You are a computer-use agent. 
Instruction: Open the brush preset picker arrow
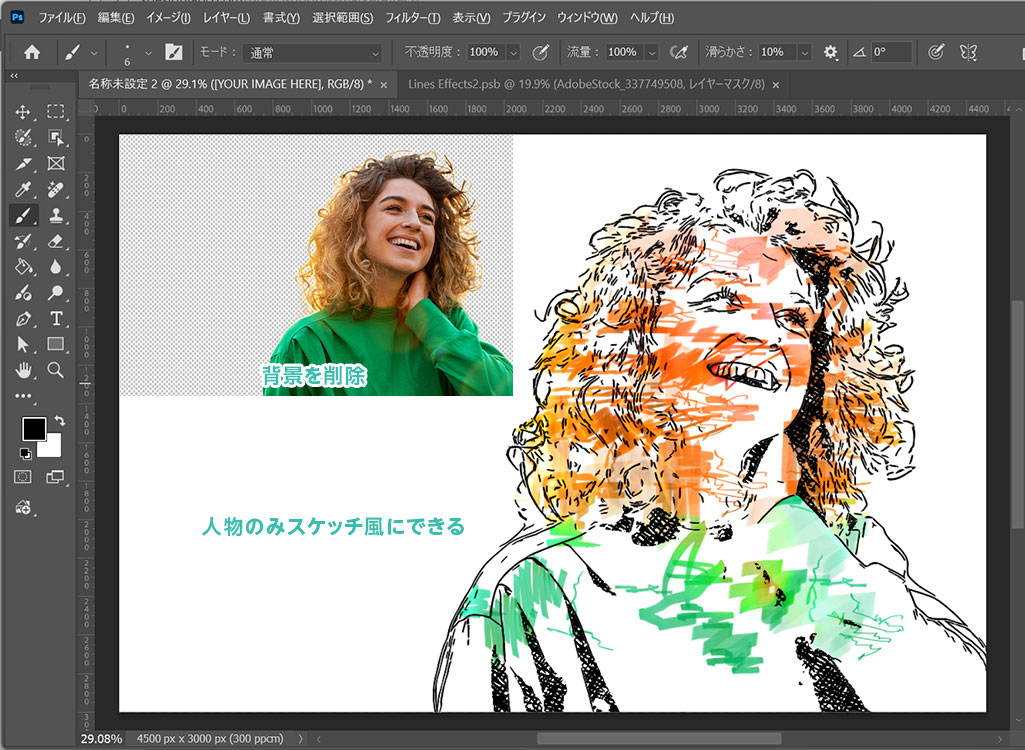point(149,52)
